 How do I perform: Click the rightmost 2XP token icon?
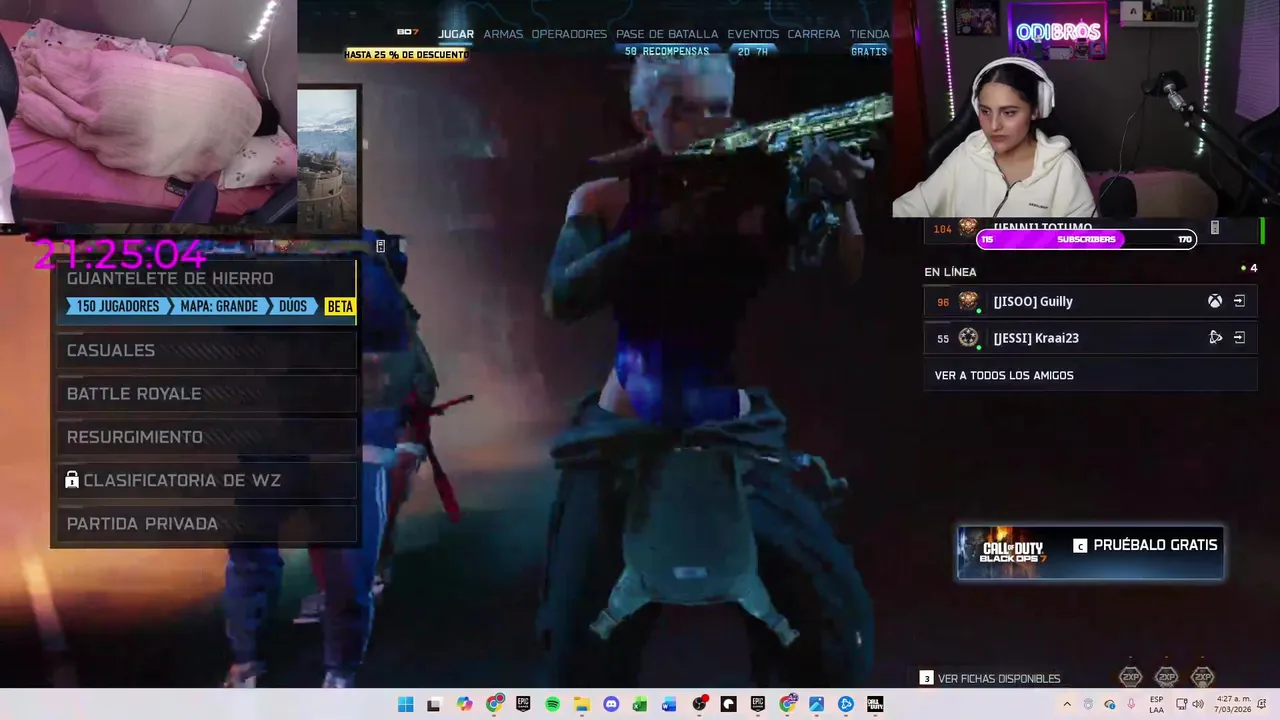click(1202, 677)
